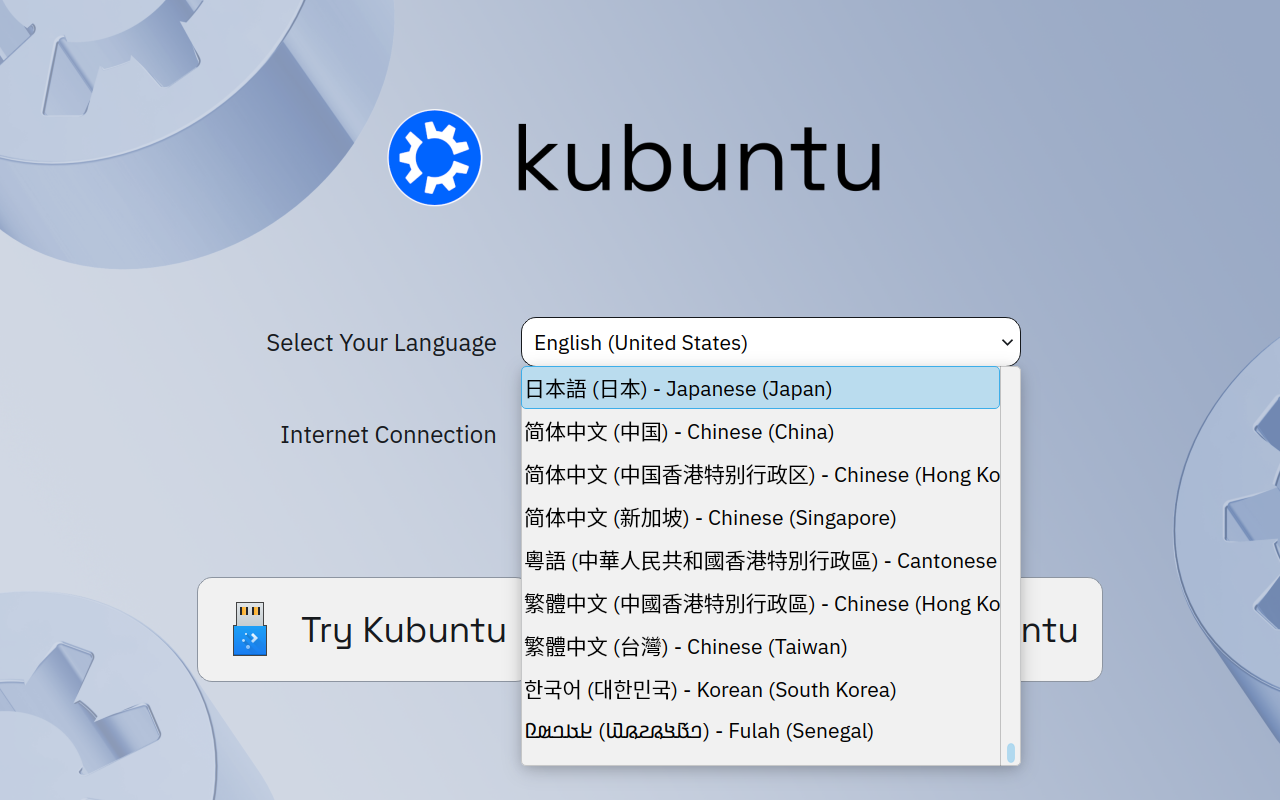This screenshot has height=800, width=1280.
Task: Click the "Select Your Language" label
Action: (x=381, y=343)
